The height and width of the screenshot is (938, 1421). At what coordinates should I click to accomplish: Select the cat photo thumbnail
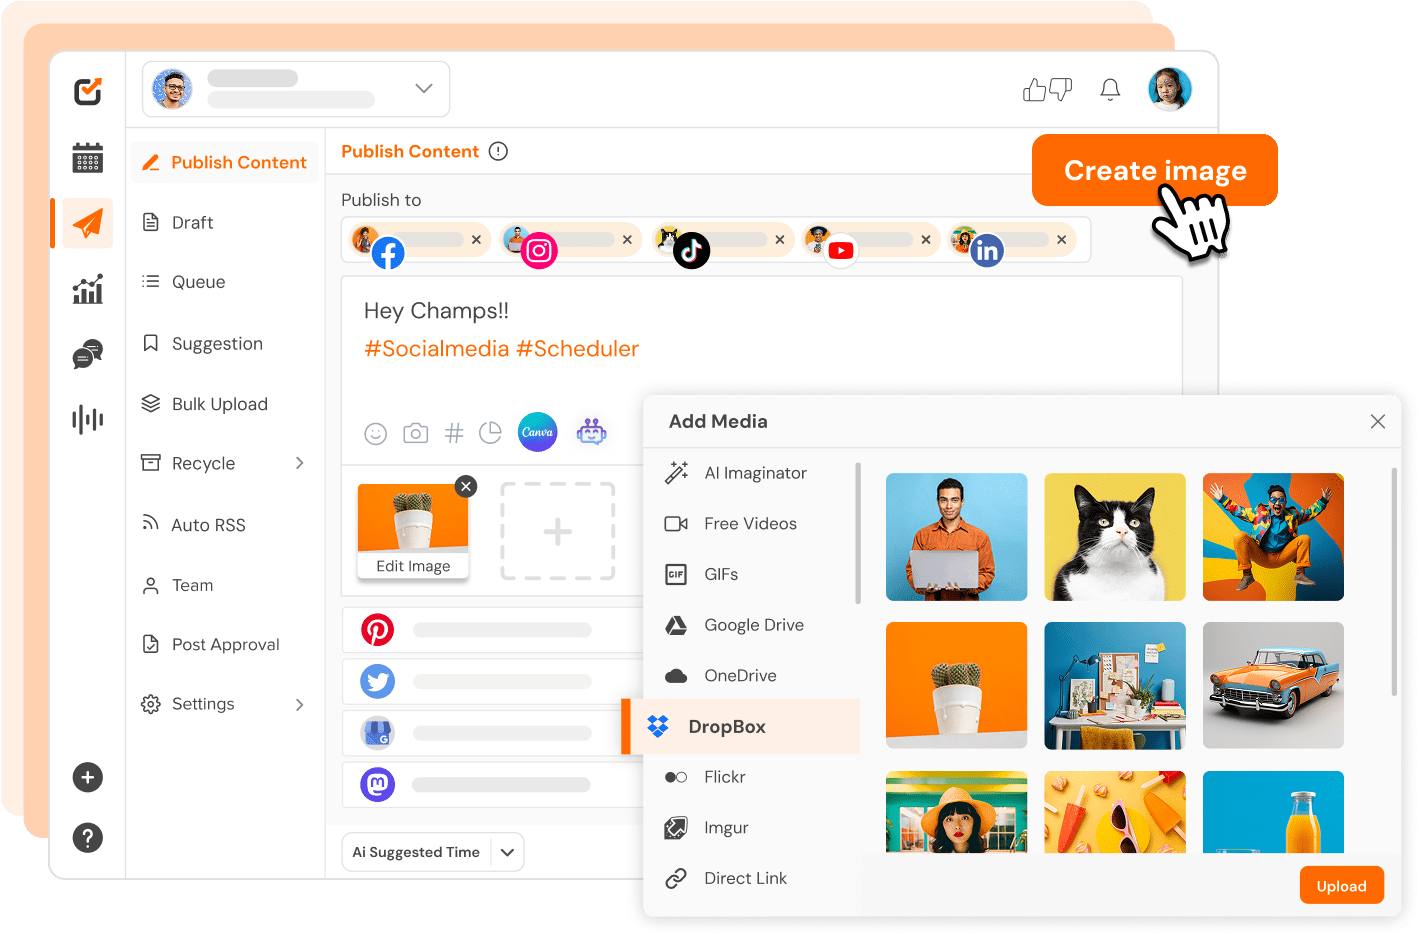pyautogui.click(x=1114, y=537)
